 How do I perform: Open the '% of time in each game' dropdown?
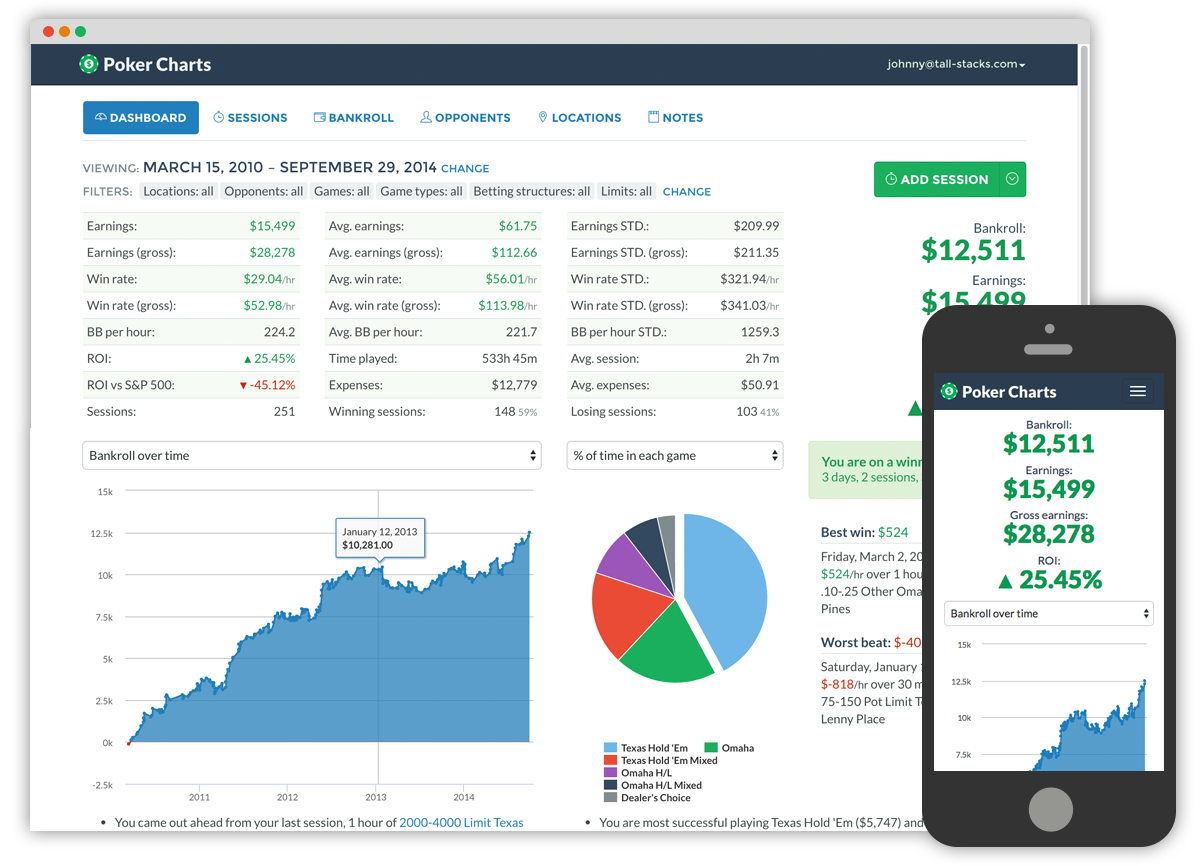pos(674,455)
